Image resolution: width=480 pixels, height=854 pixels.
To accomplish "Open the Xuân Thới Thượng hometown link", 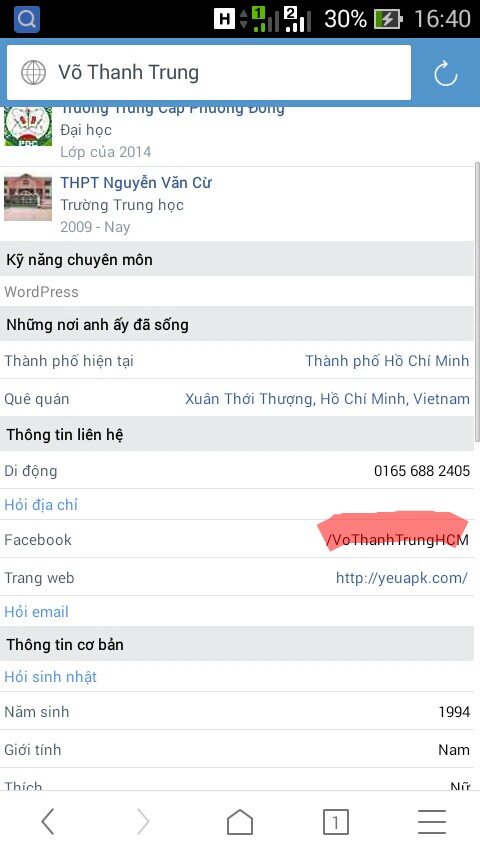I will tap(327, 399).
